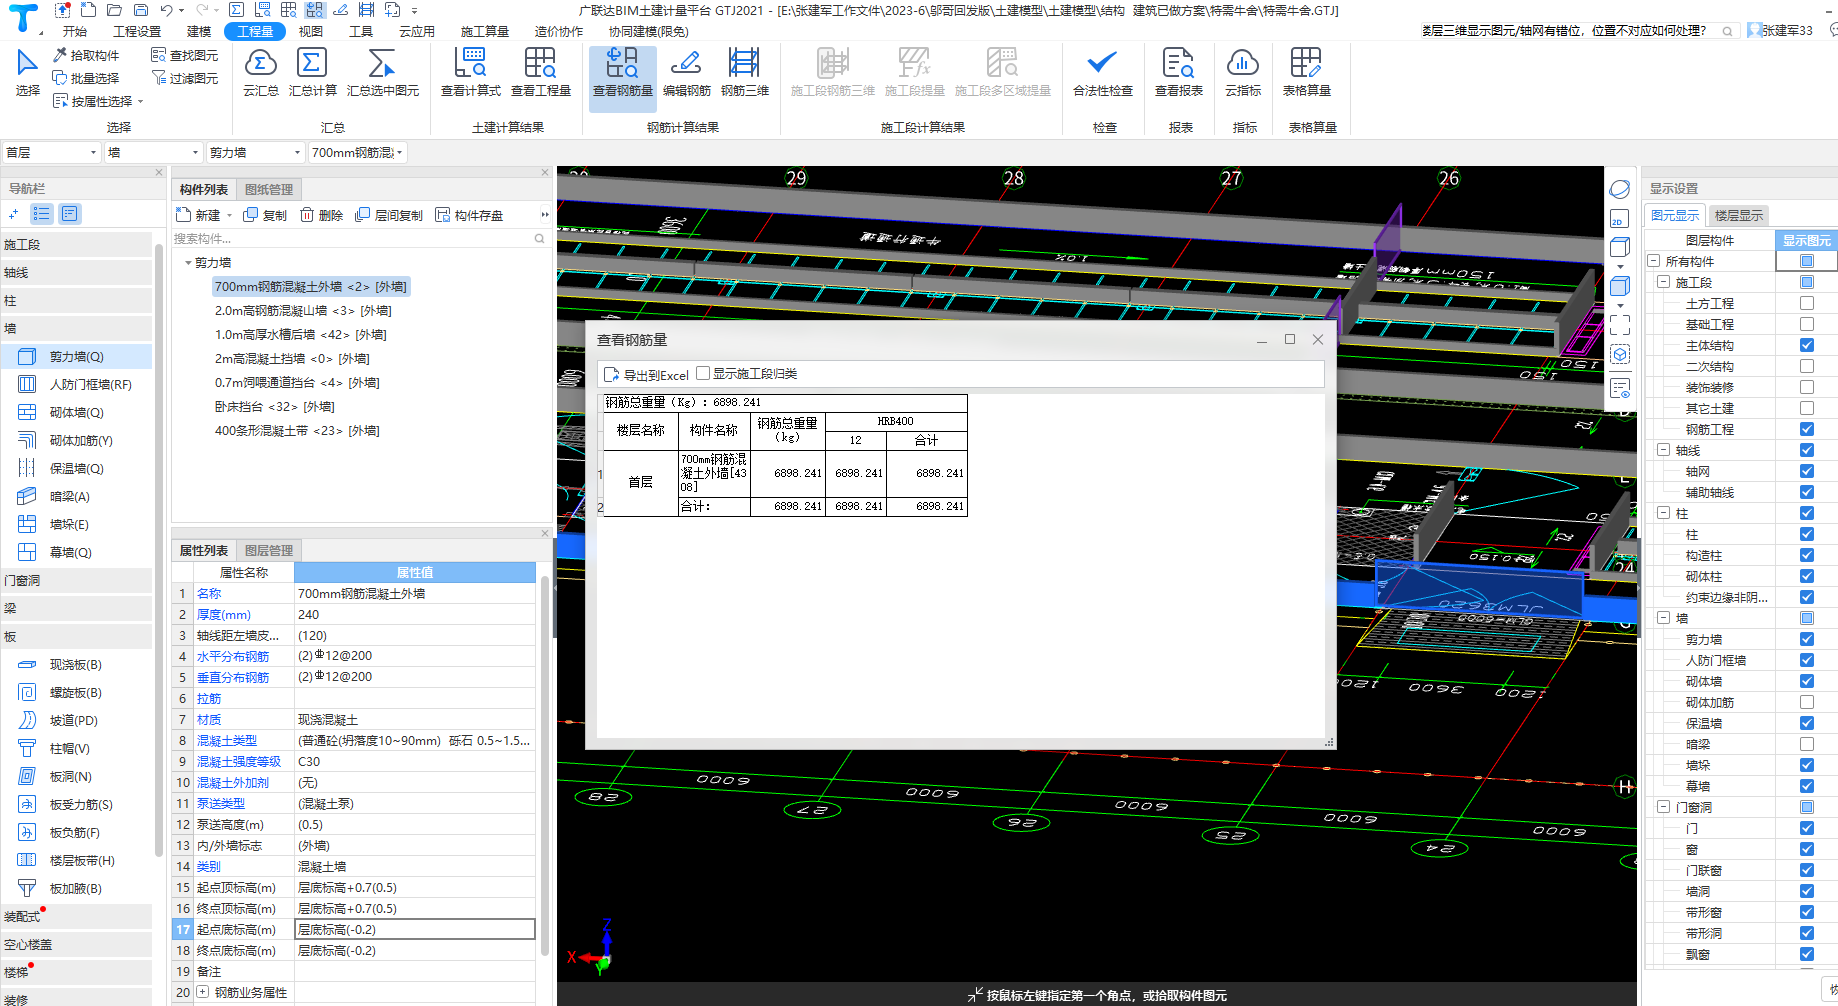This screenshot has width=1838, height=1006.
Task: Select 剪力墙(Q) in navigation bar
Action: point(76,356)
